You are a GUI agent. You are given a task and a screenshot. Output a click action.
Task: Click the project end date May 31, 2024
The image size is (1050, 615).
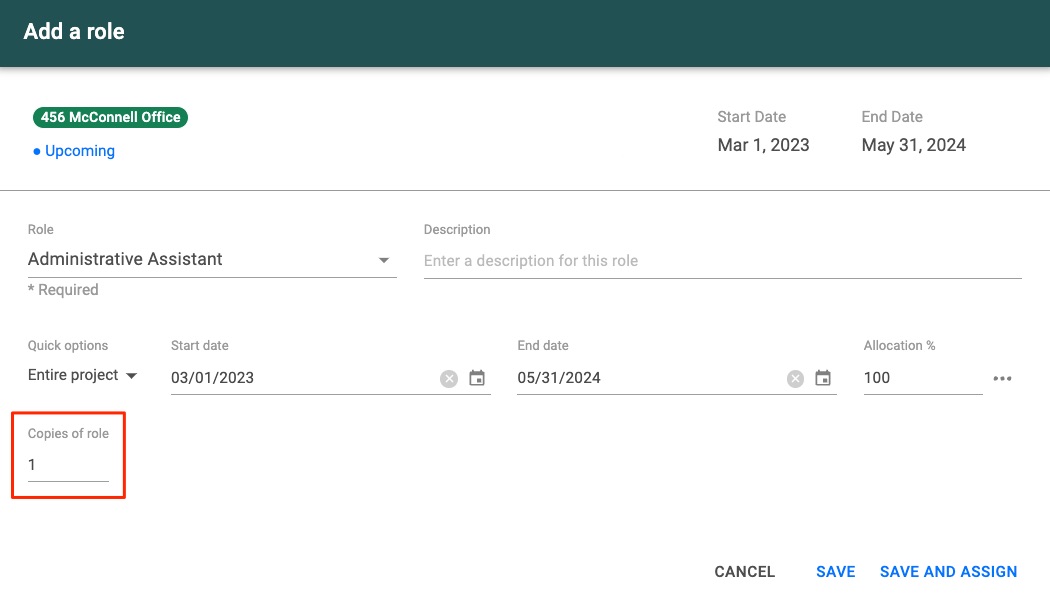pos(913,145)
